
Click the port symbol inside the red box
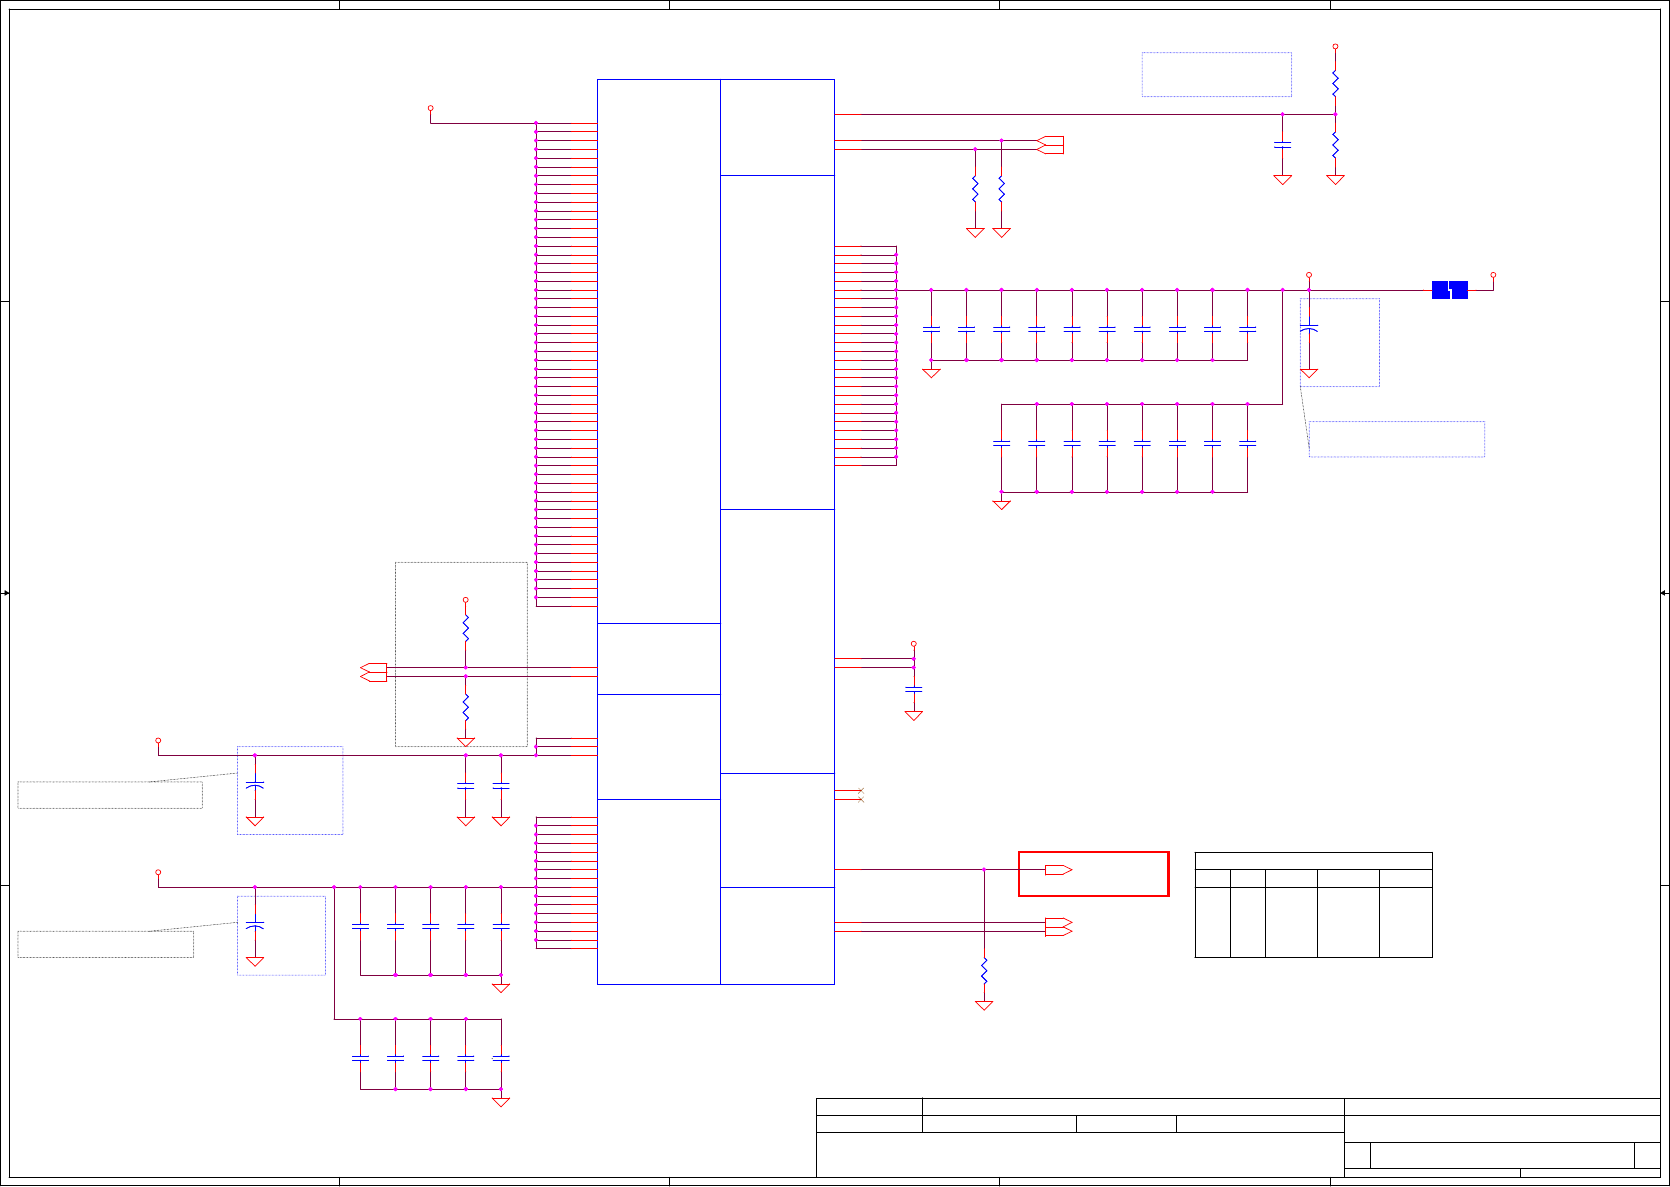tap(1058, 870)
